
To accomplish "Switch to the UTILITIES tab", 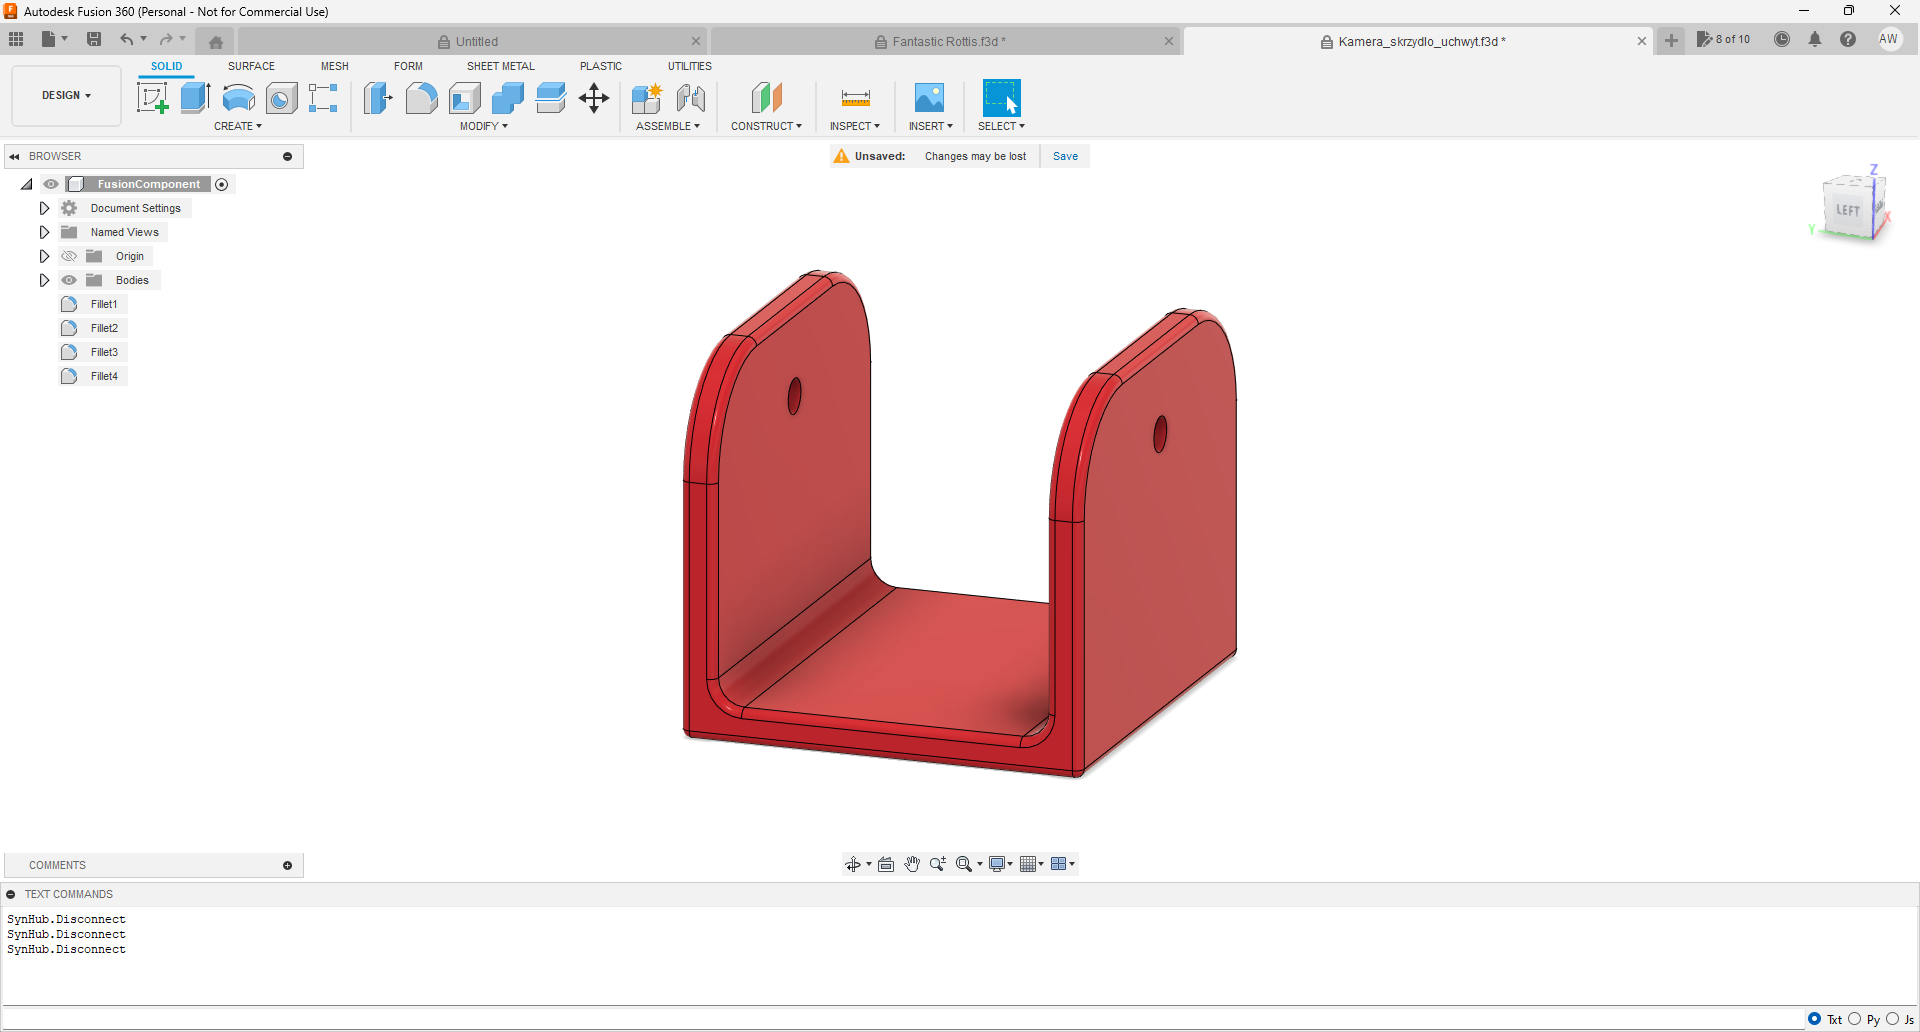I will pos(690,66).
